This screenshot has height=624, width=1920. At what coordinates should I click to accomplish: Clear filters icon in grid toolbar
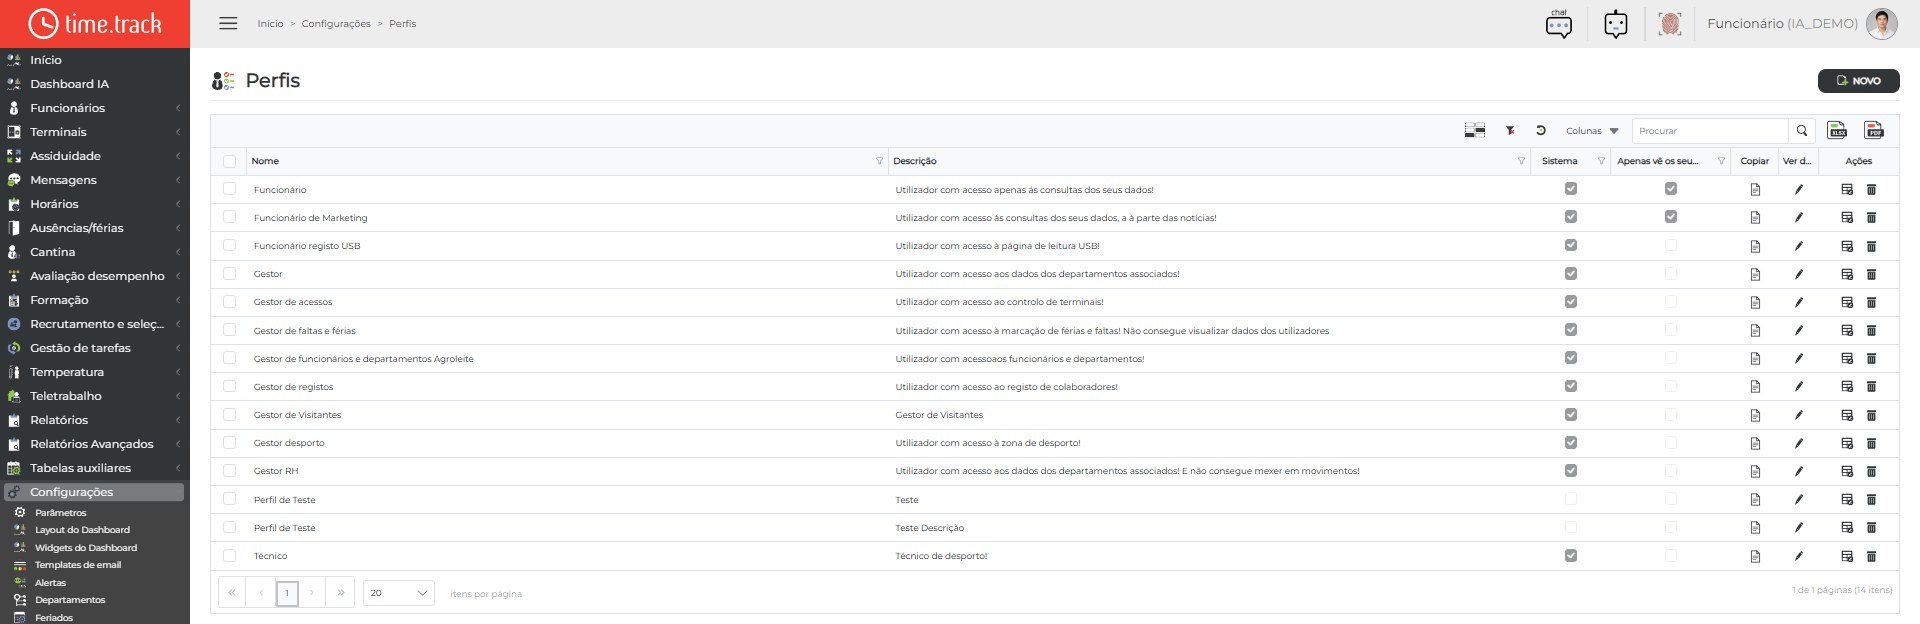pos(1510,130)
